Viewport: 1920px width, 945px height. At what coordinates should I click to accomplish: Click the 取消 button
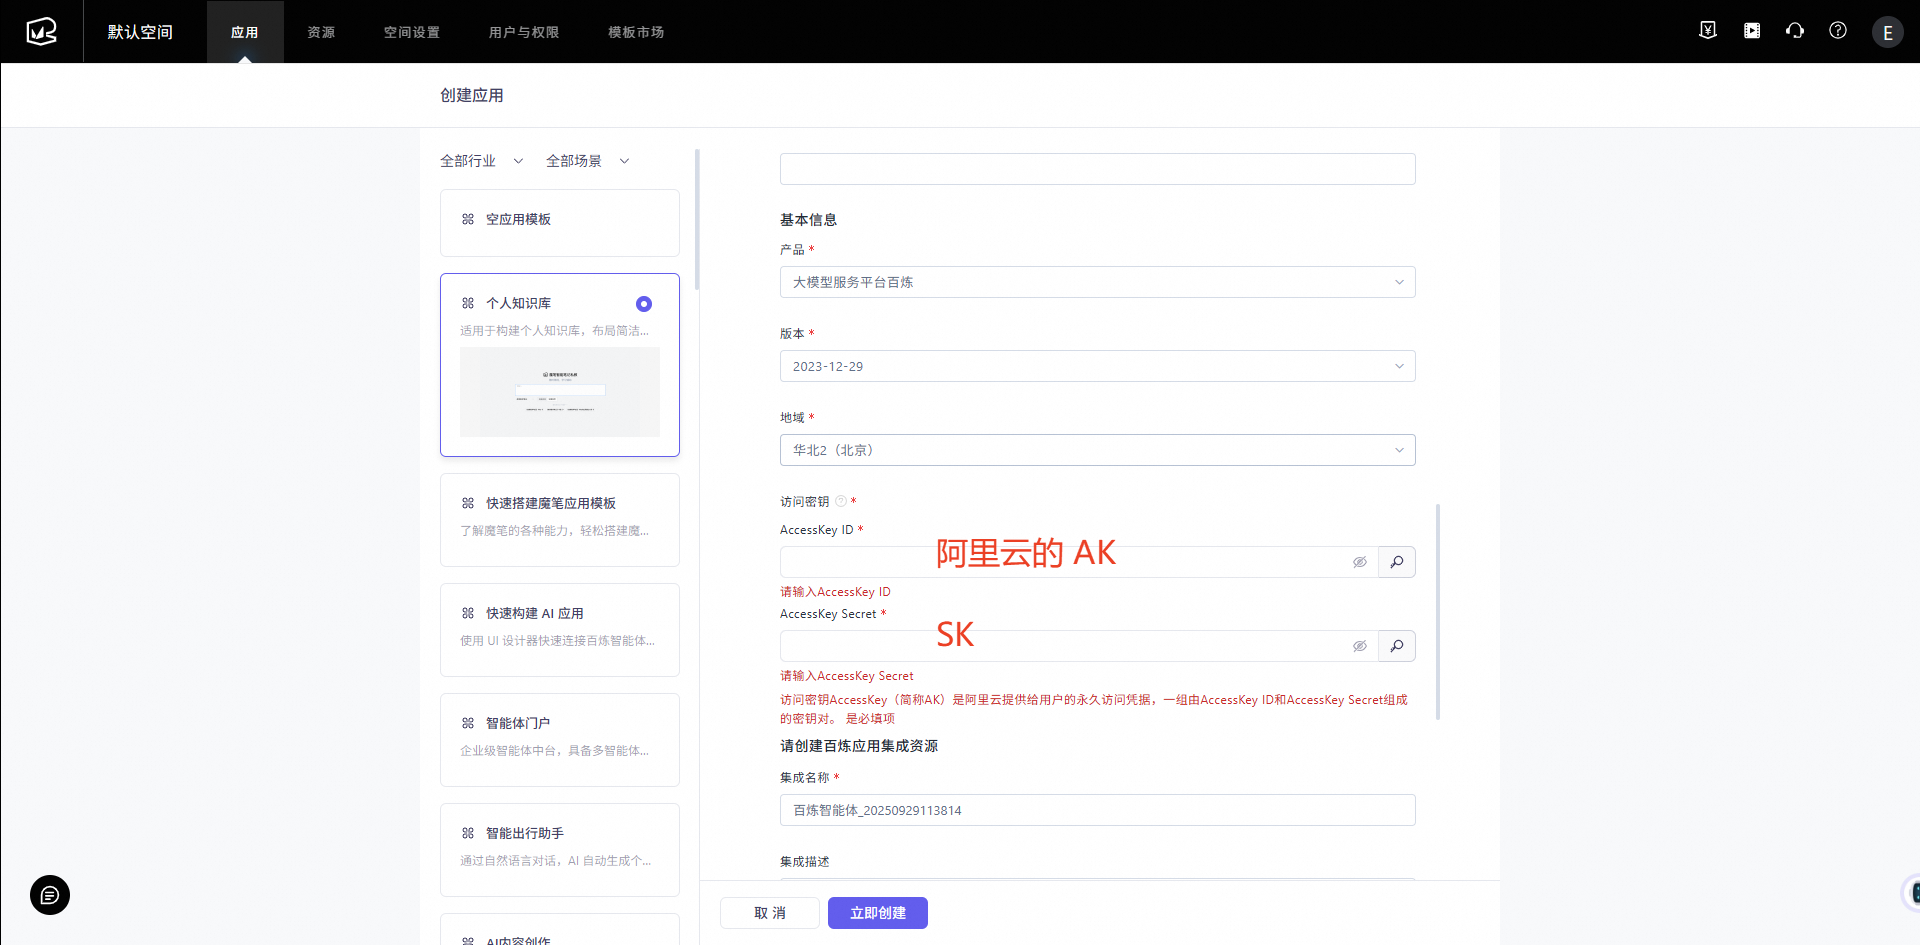pos(770,913)
